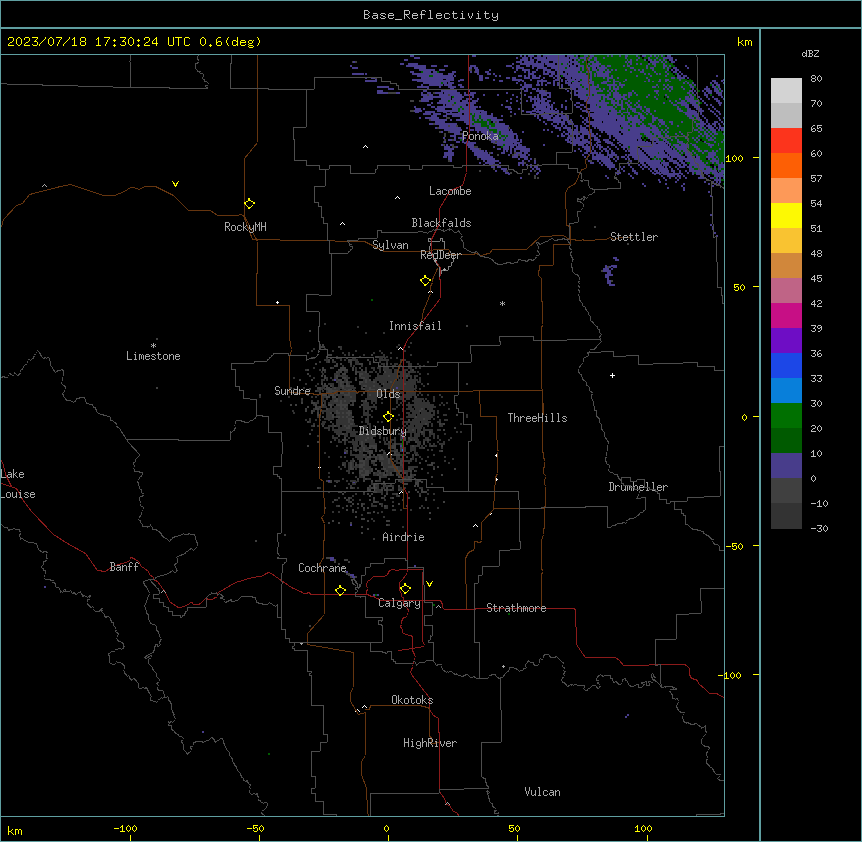Image resolution: width=862 pixels, height=842 pixels.
Task: Select the asterisk marker east of Innisfail
Action: 502,304
